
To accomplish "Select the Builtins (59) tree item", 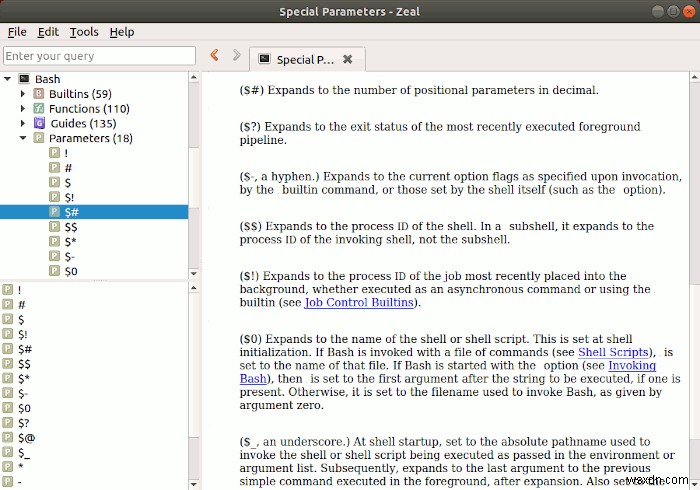I will [x=80, y=94].
